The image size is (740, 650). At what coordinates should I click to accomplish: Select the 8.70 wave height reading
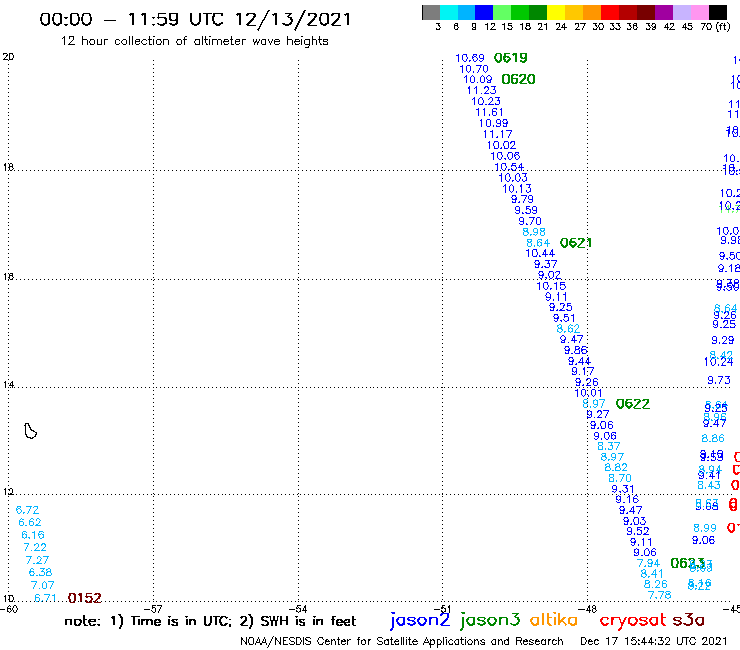pos(620,478)
